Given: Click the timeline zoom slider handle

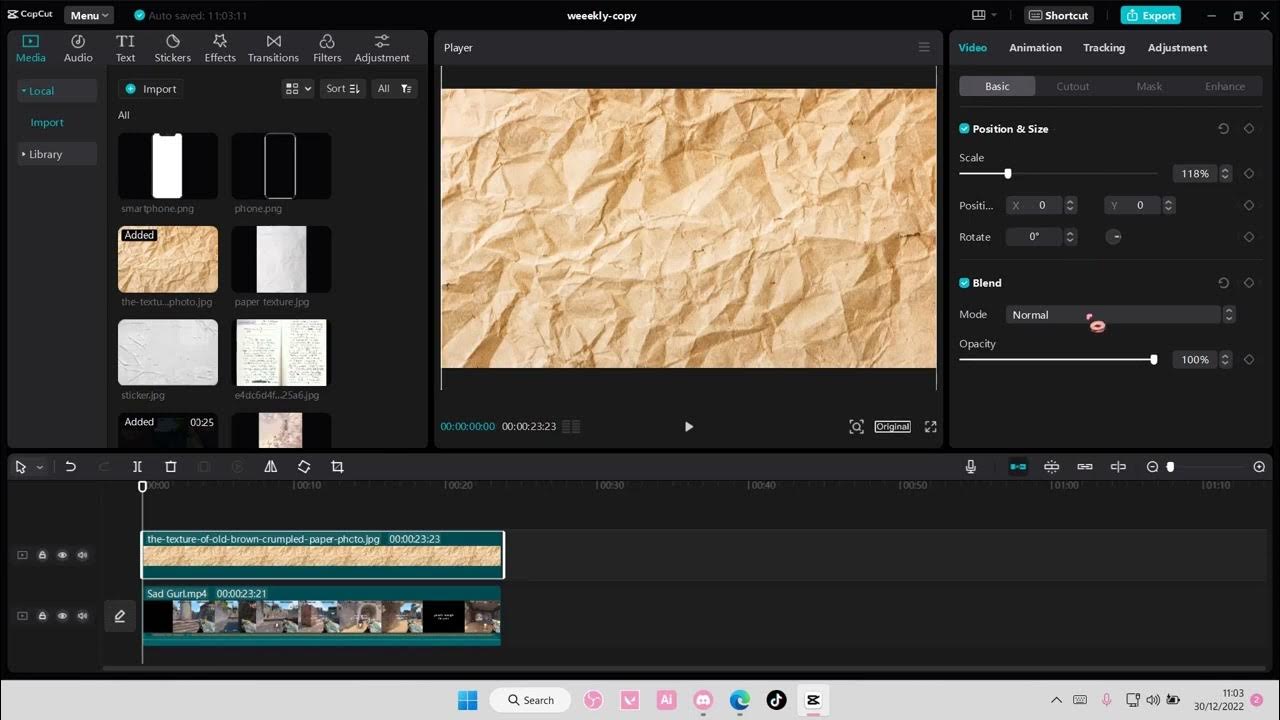Looking at the screenshot, I should click(1170, 467).
